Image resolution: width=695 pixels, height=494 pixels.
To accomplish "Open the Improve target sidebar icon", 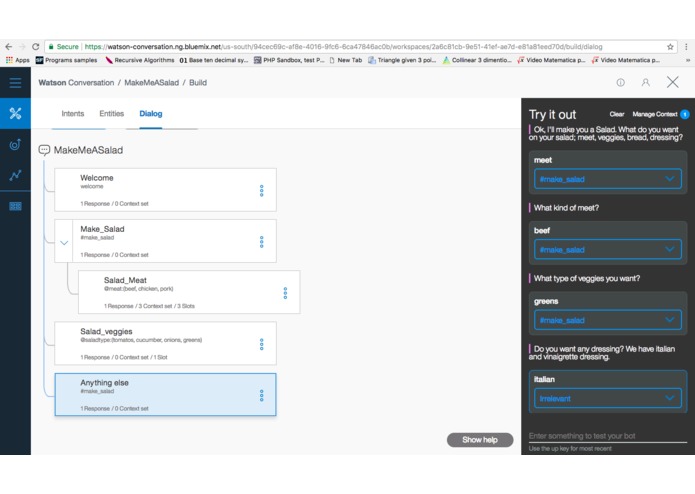I will point(15,144).
